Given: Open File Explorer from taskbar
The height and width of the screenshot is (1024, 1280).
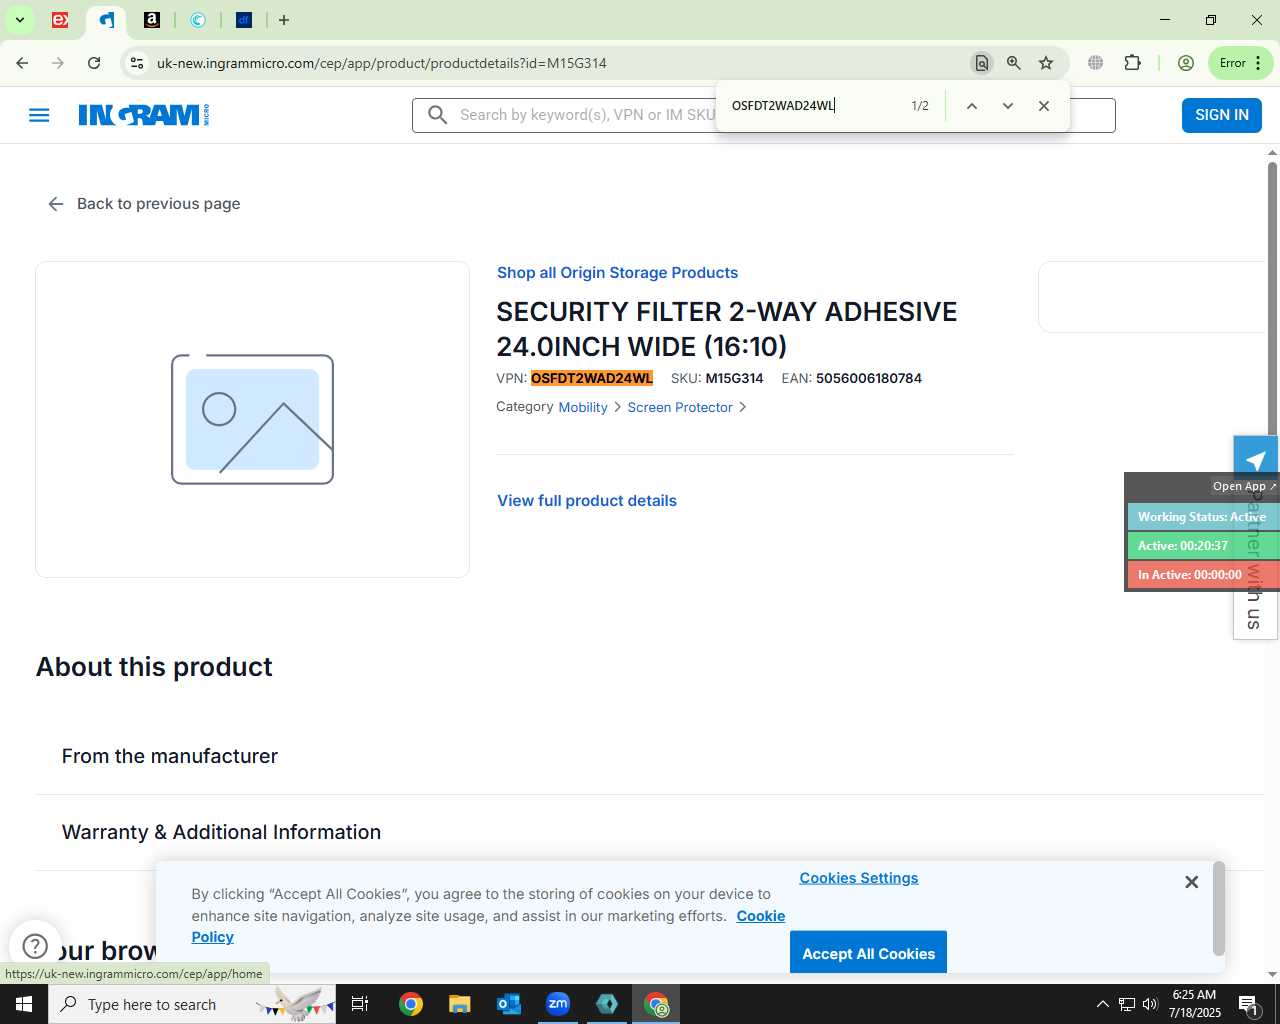Looking at the screenshot, I should coord(459,1004).
